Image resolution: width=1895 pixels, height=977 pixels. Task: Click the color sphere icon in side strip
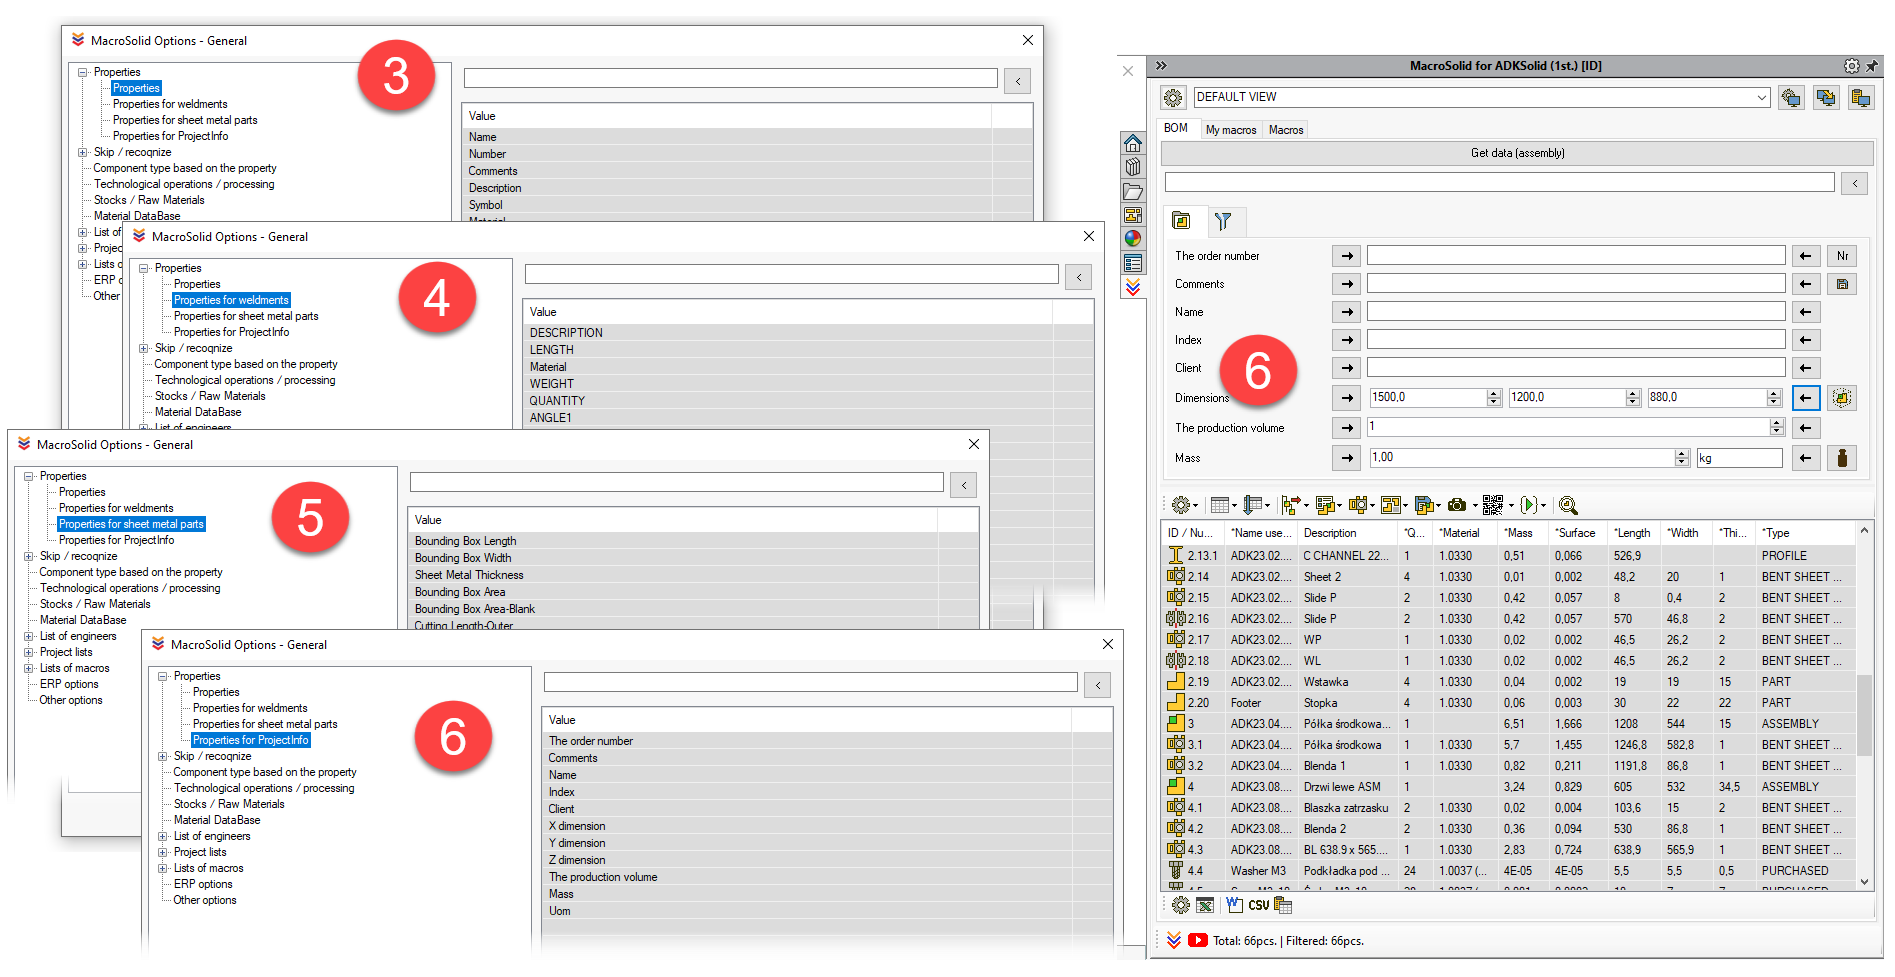click(x=1132, y=239)
